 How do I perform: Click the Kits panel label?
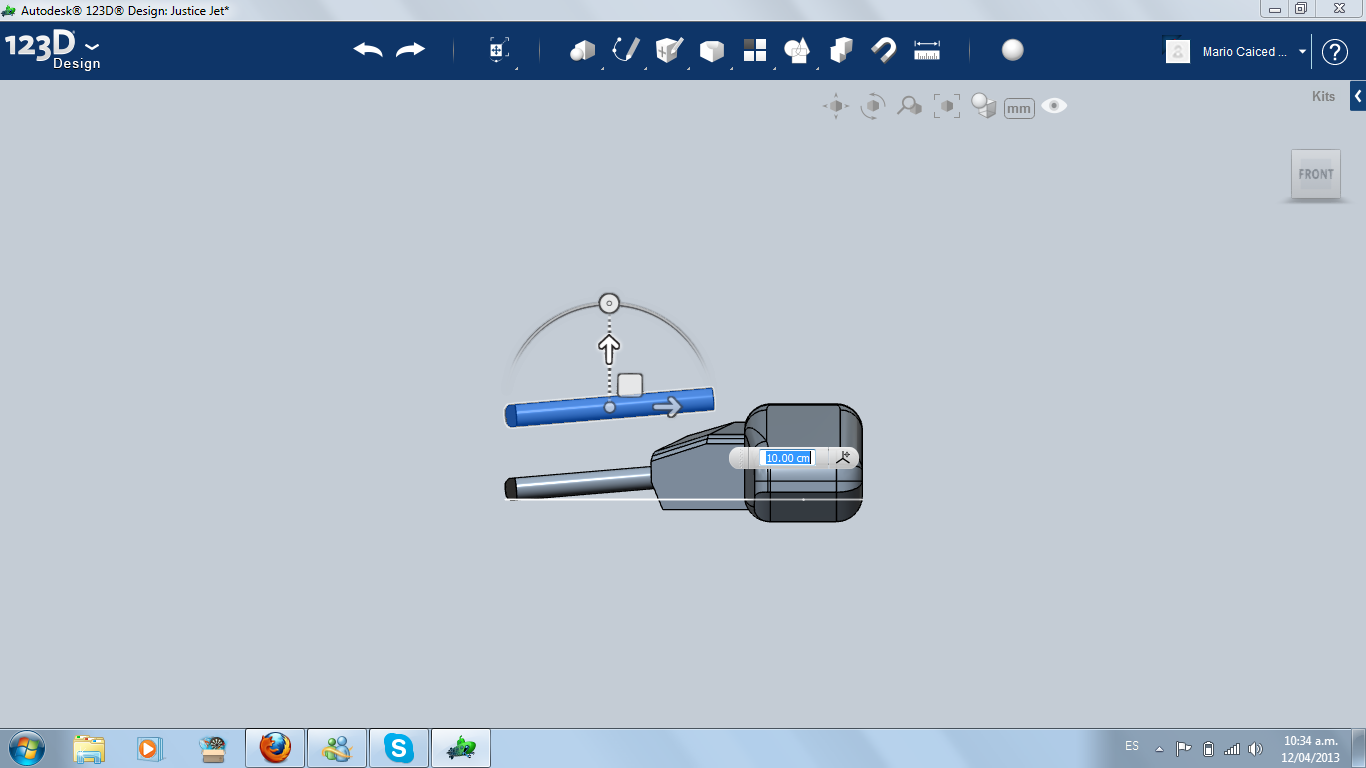click(x=1323, y=97)
